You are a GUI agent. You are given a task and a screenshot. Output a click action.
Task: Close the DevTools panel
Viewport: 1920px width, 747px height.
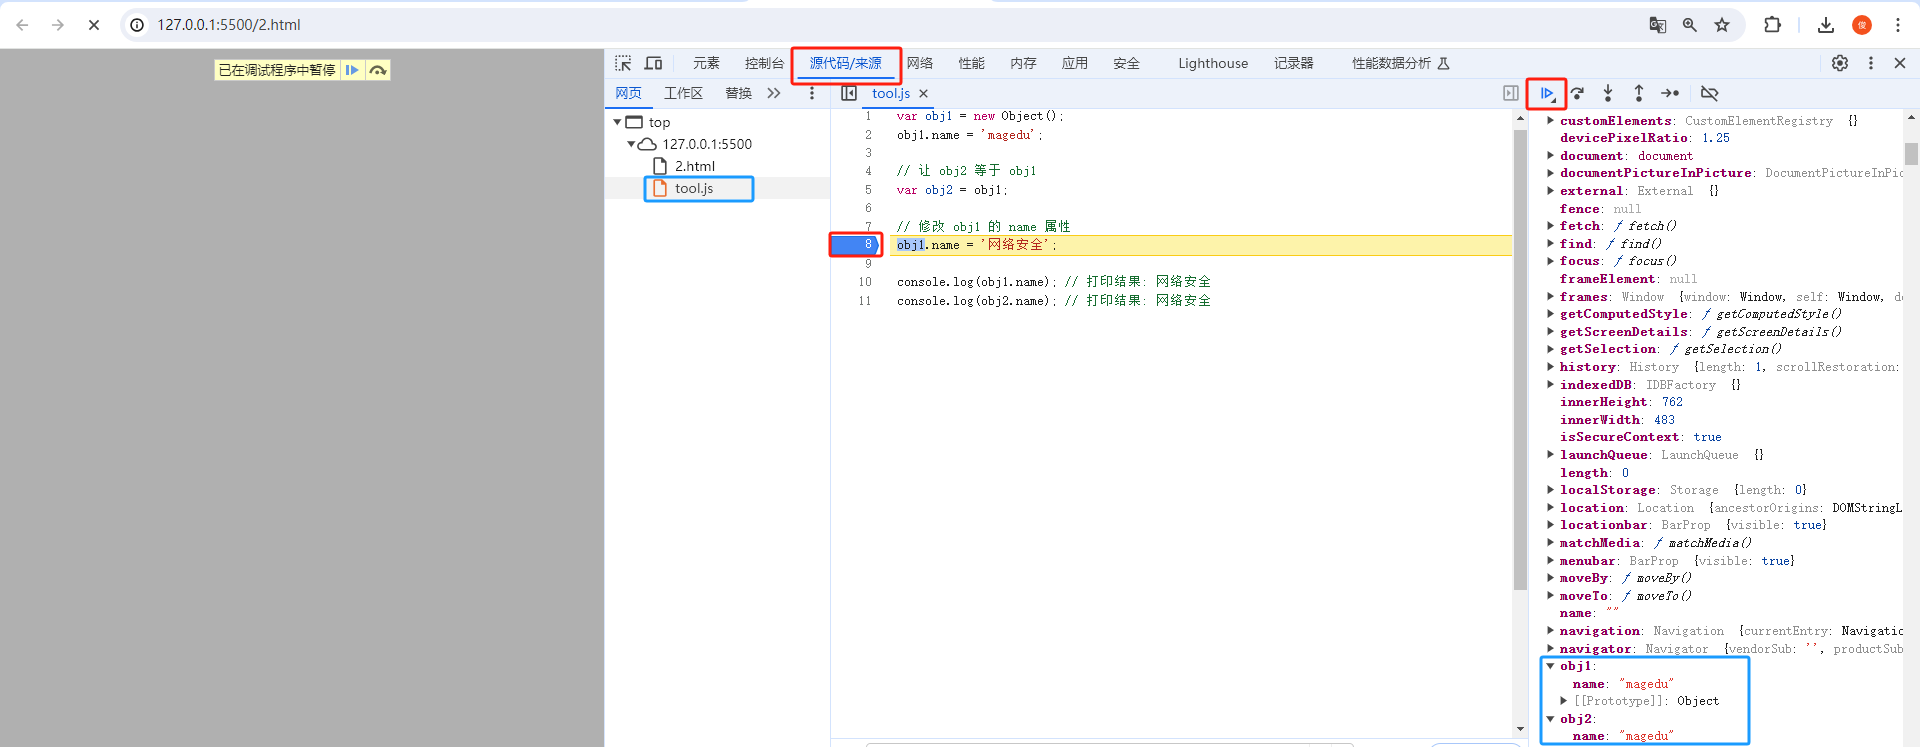coord(1900,63)
